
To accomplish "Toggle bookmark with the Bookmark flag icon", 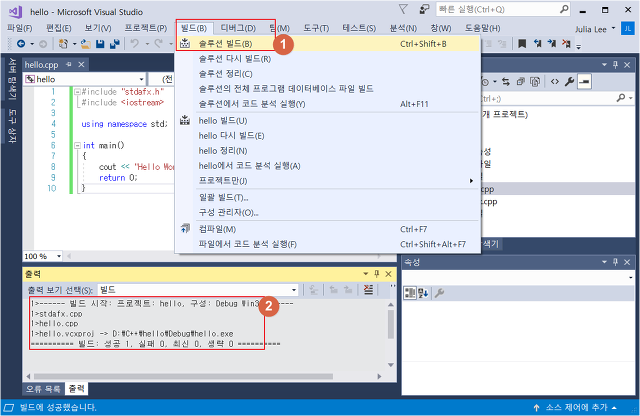I will pyautogui.click(x=522, y=44).
